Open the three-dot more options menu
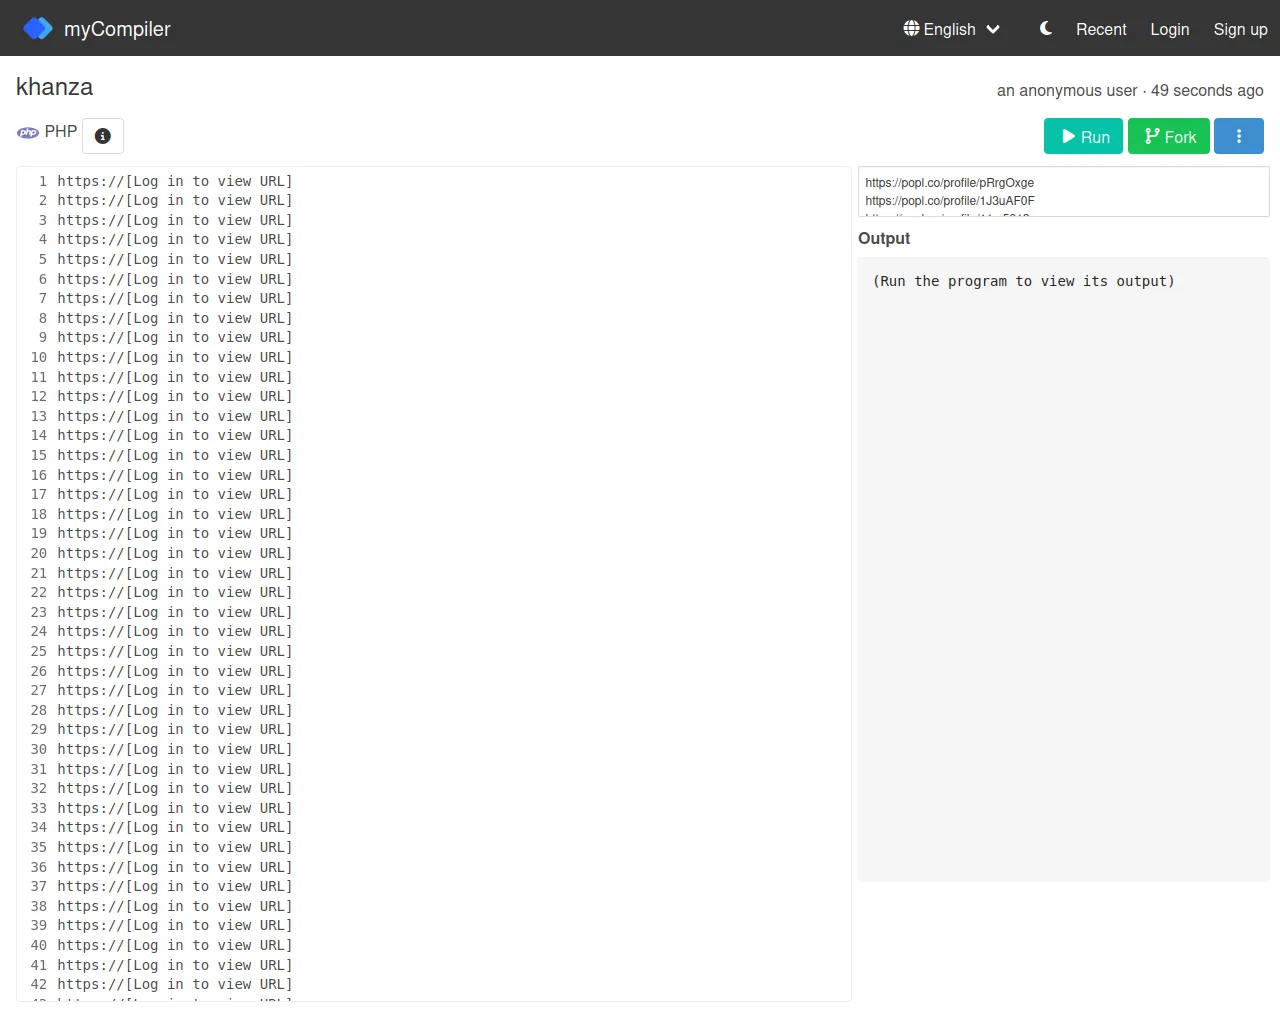 pos(1238,136)
